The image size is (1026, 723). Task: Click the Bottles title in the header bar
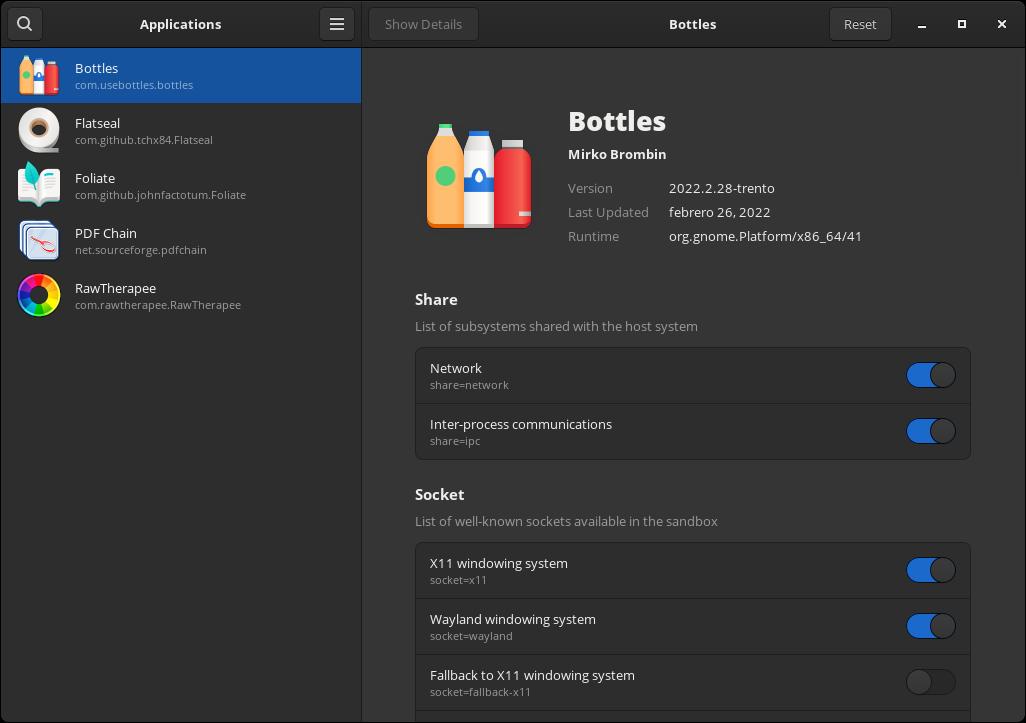692,24
